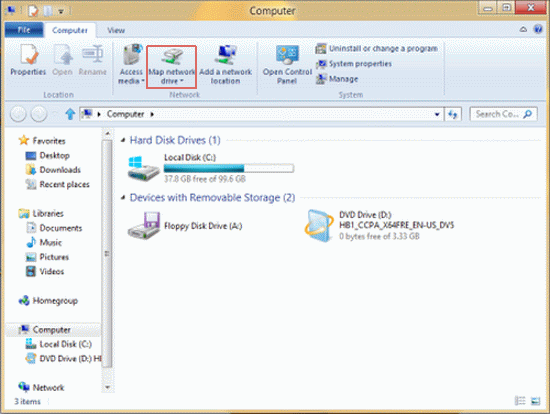
Task: Open the address bar history dropdown
Action: coord(437,114)
